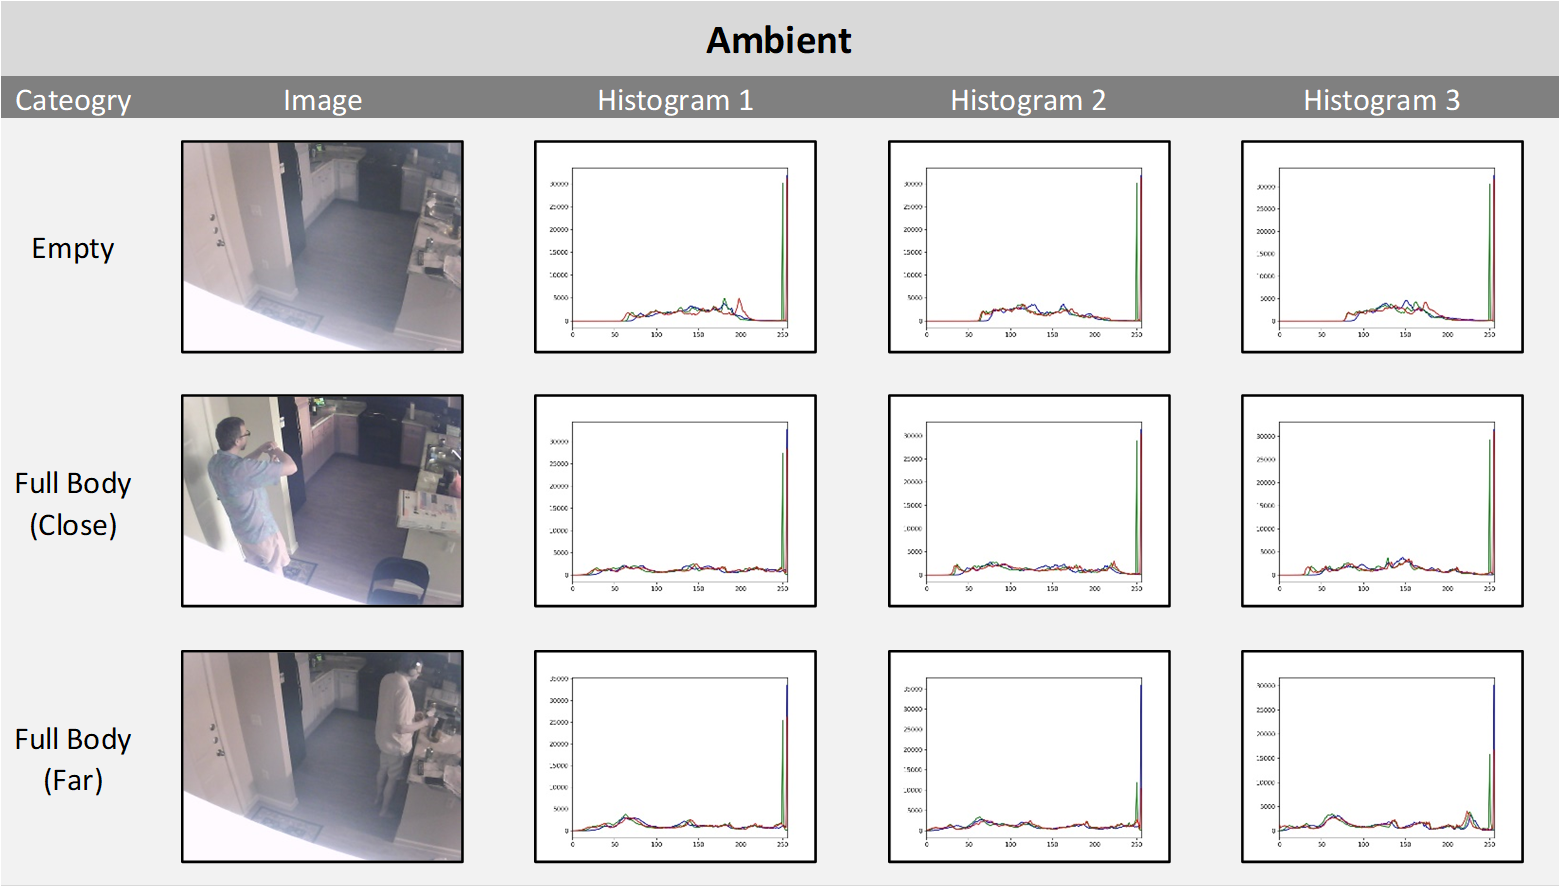Select Histogram 2 in the Empty row
The width and height of the screenshot is (1560, 887).
click(1029, 247)
